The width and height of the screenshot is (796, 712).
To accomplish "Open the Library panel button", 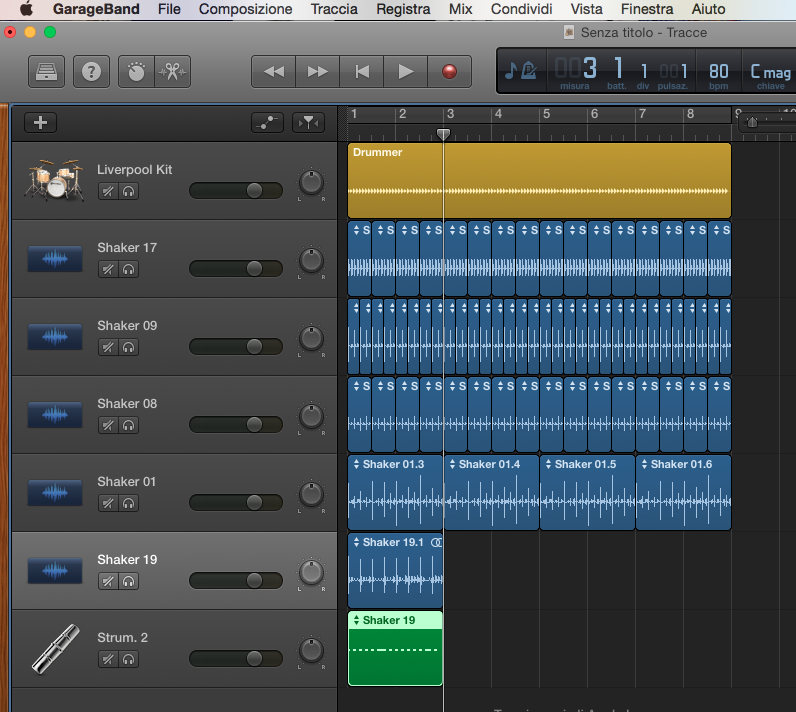I will pos(46,72).
